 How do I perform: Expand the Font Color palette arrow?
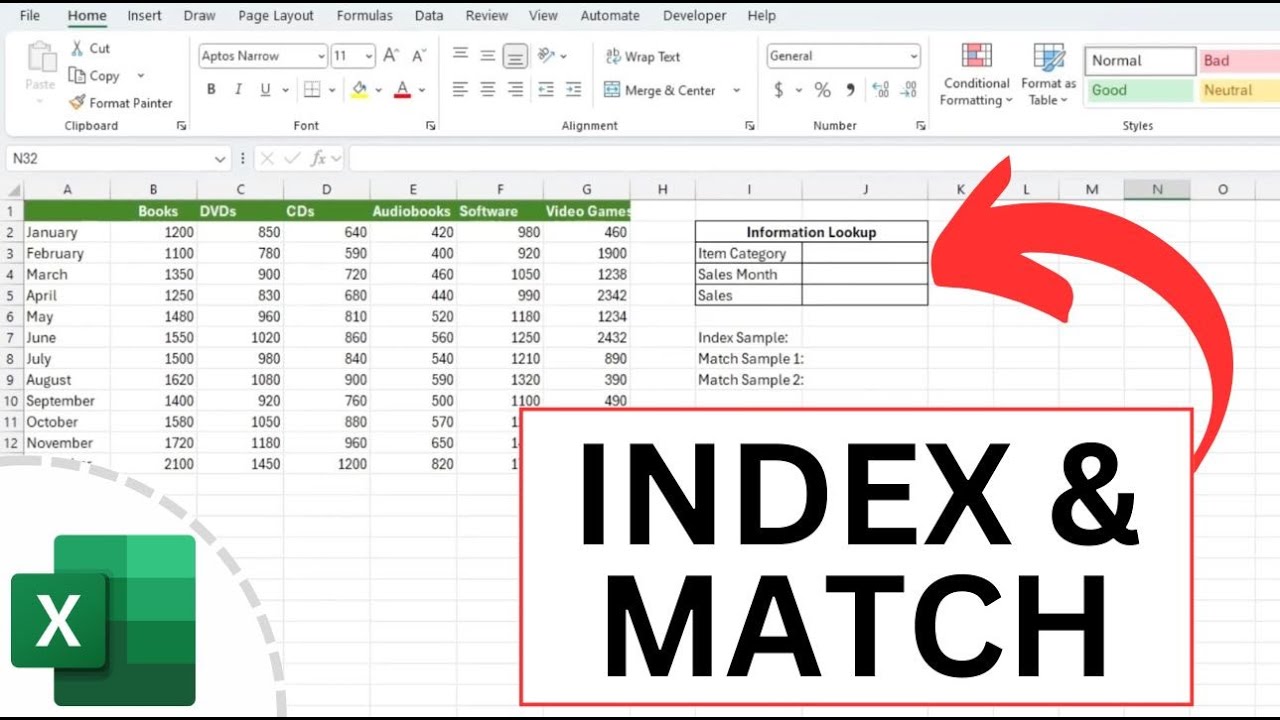pyautogui.click(x=421, y=90)
